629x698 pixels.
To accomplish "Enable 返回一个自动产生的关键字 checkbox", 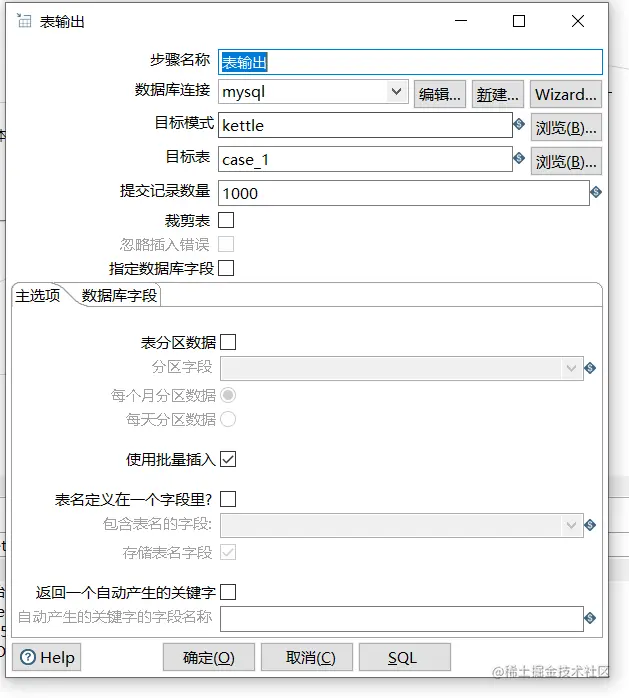I will click(x=228, y=592).
